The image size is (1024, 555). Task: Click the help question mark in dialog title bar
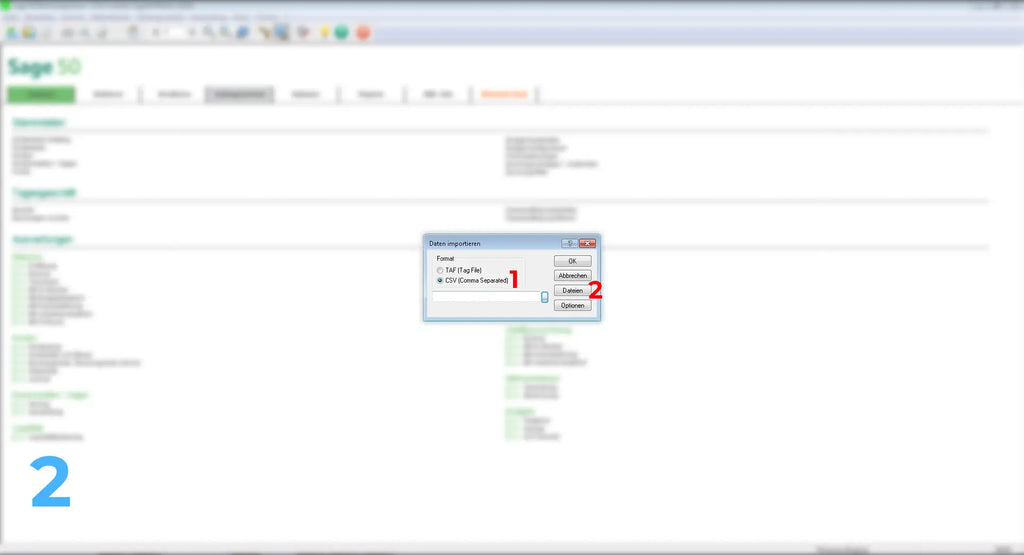[x=567, y=243]
